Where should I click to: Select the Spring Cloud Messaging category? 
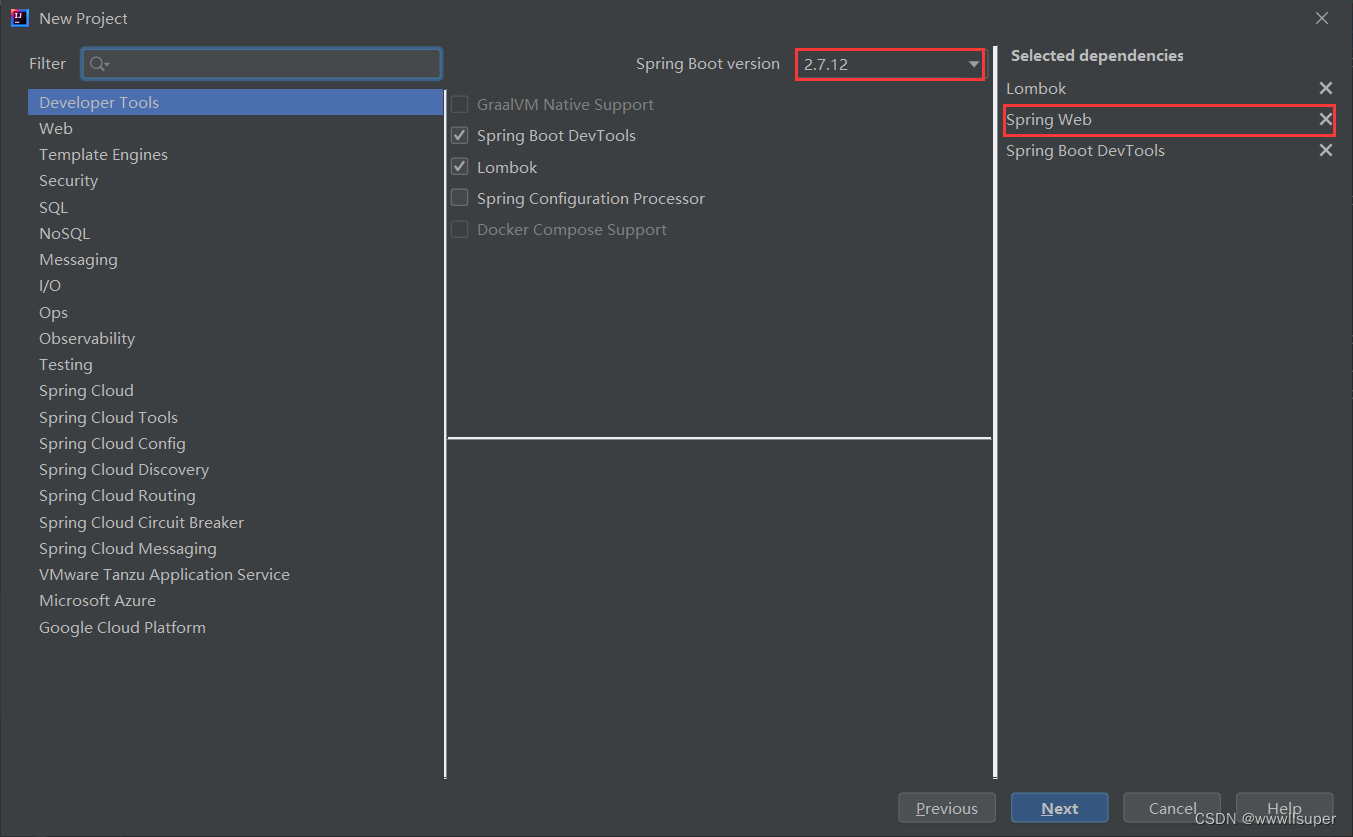tap(236, 548)
